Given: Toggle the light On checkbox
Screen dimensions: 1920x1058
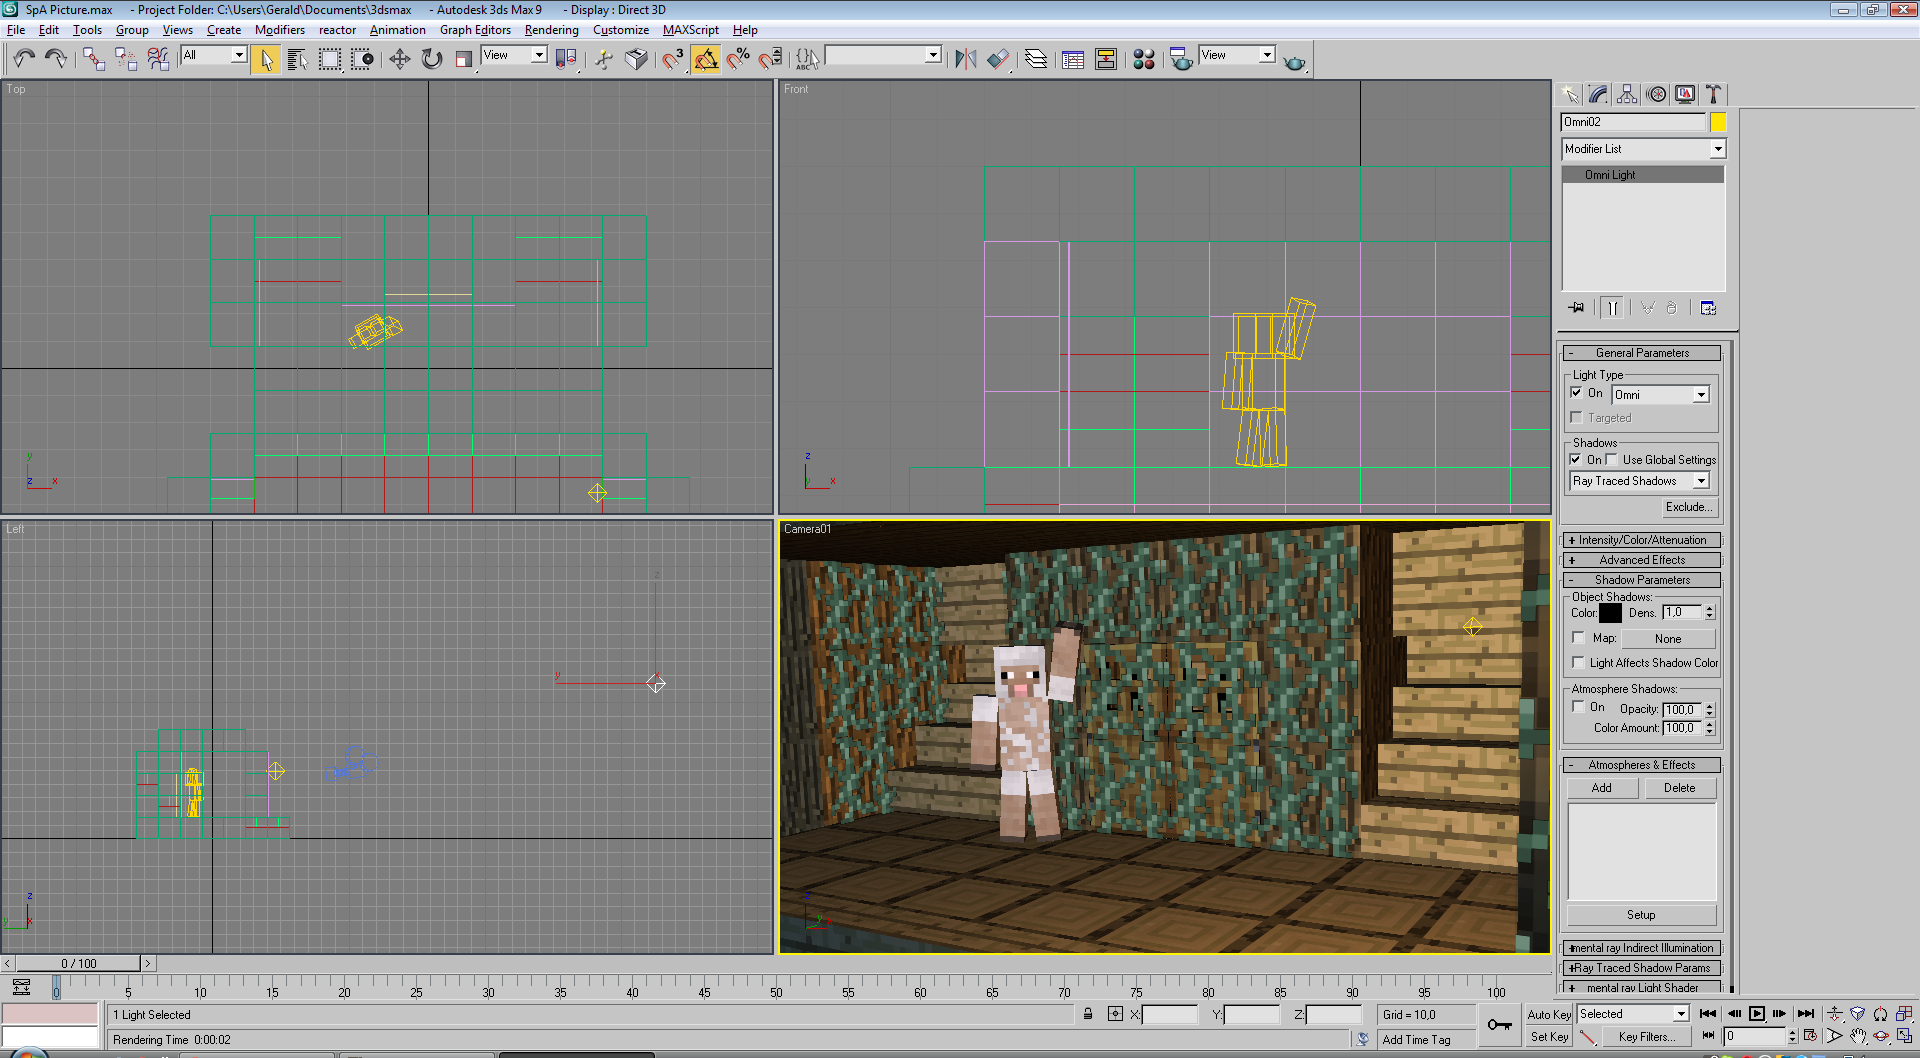Looking at the screenshot, I should coord(1576,393).
